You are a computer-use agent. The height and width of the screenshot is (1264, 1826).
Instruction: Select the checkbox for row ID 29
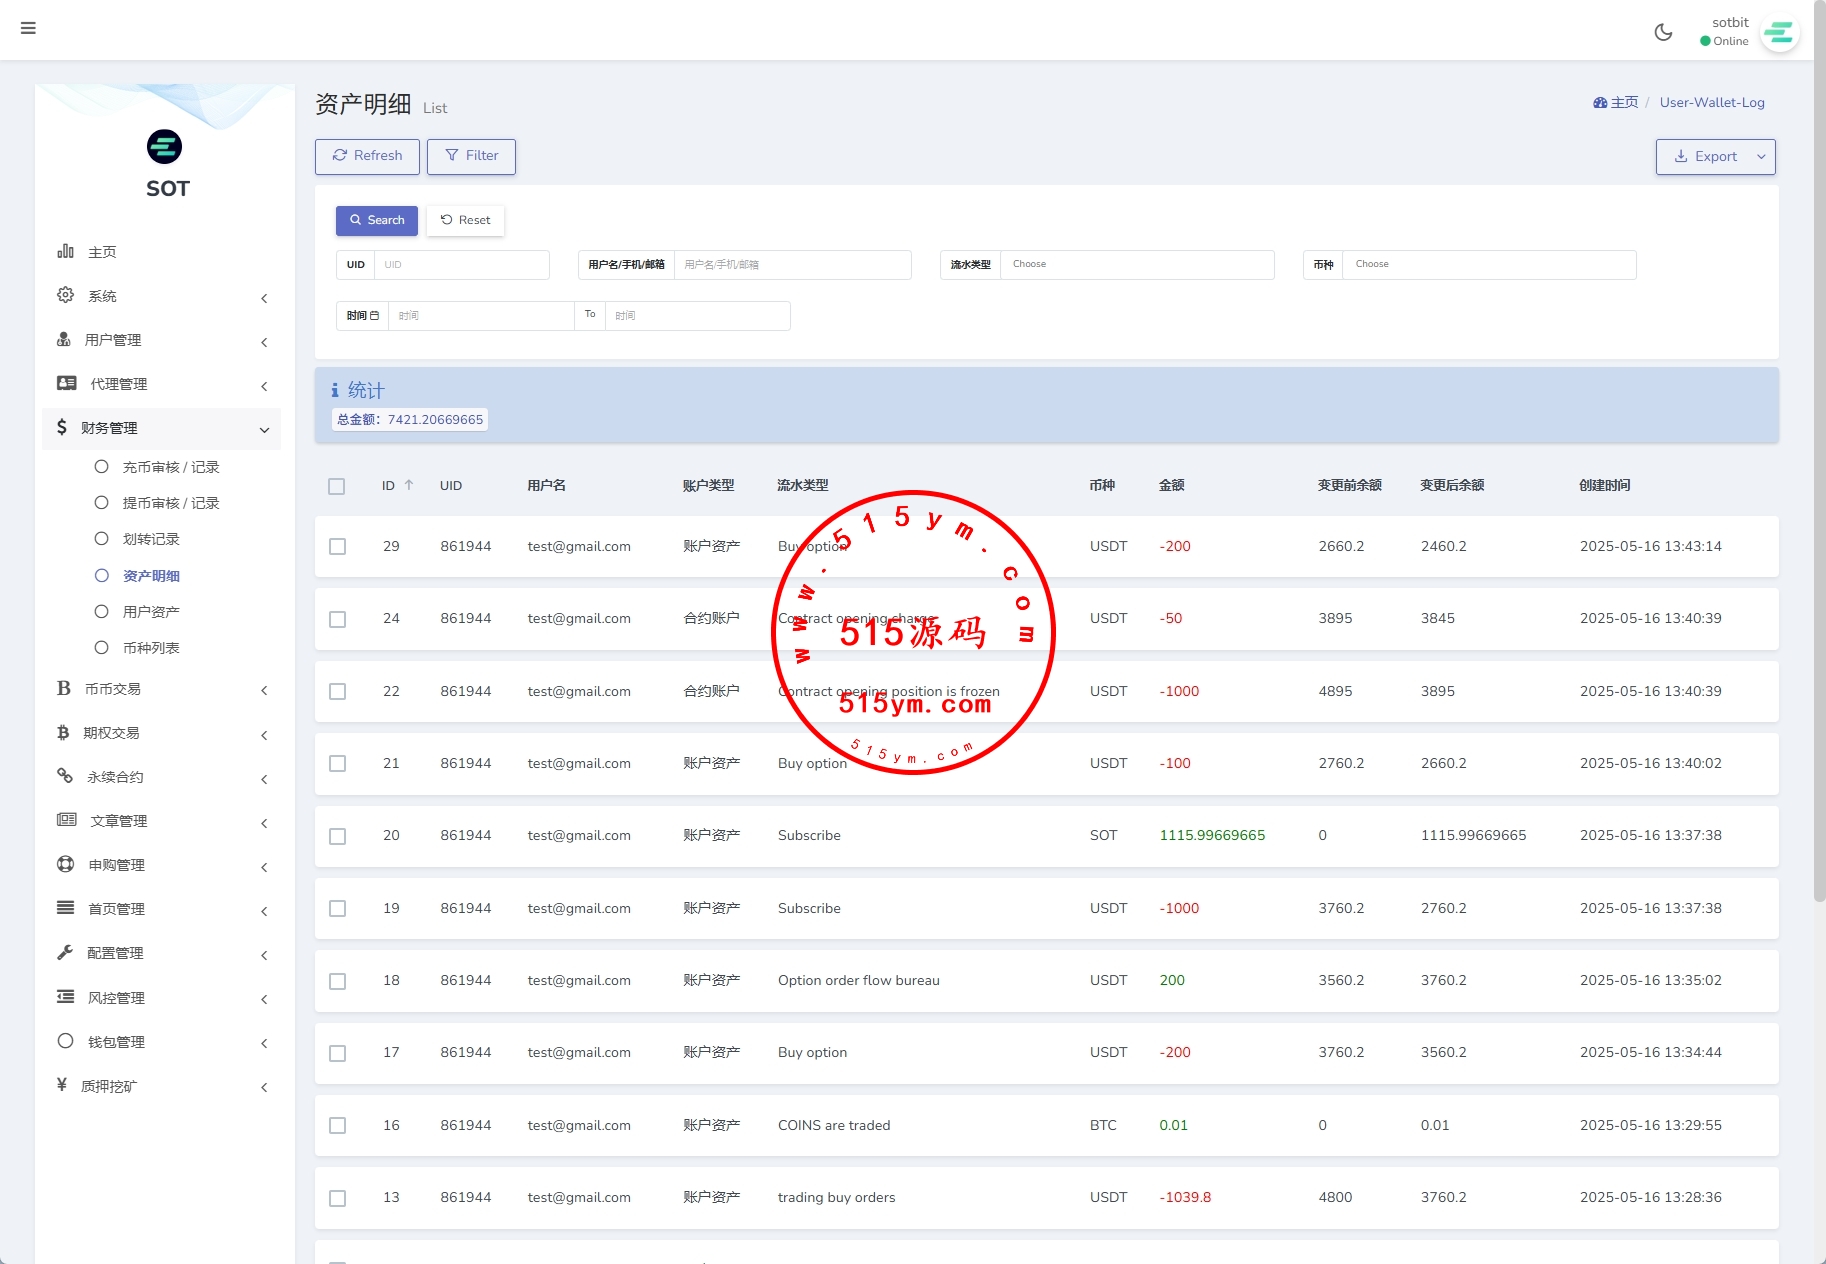(x=337, y=547)
